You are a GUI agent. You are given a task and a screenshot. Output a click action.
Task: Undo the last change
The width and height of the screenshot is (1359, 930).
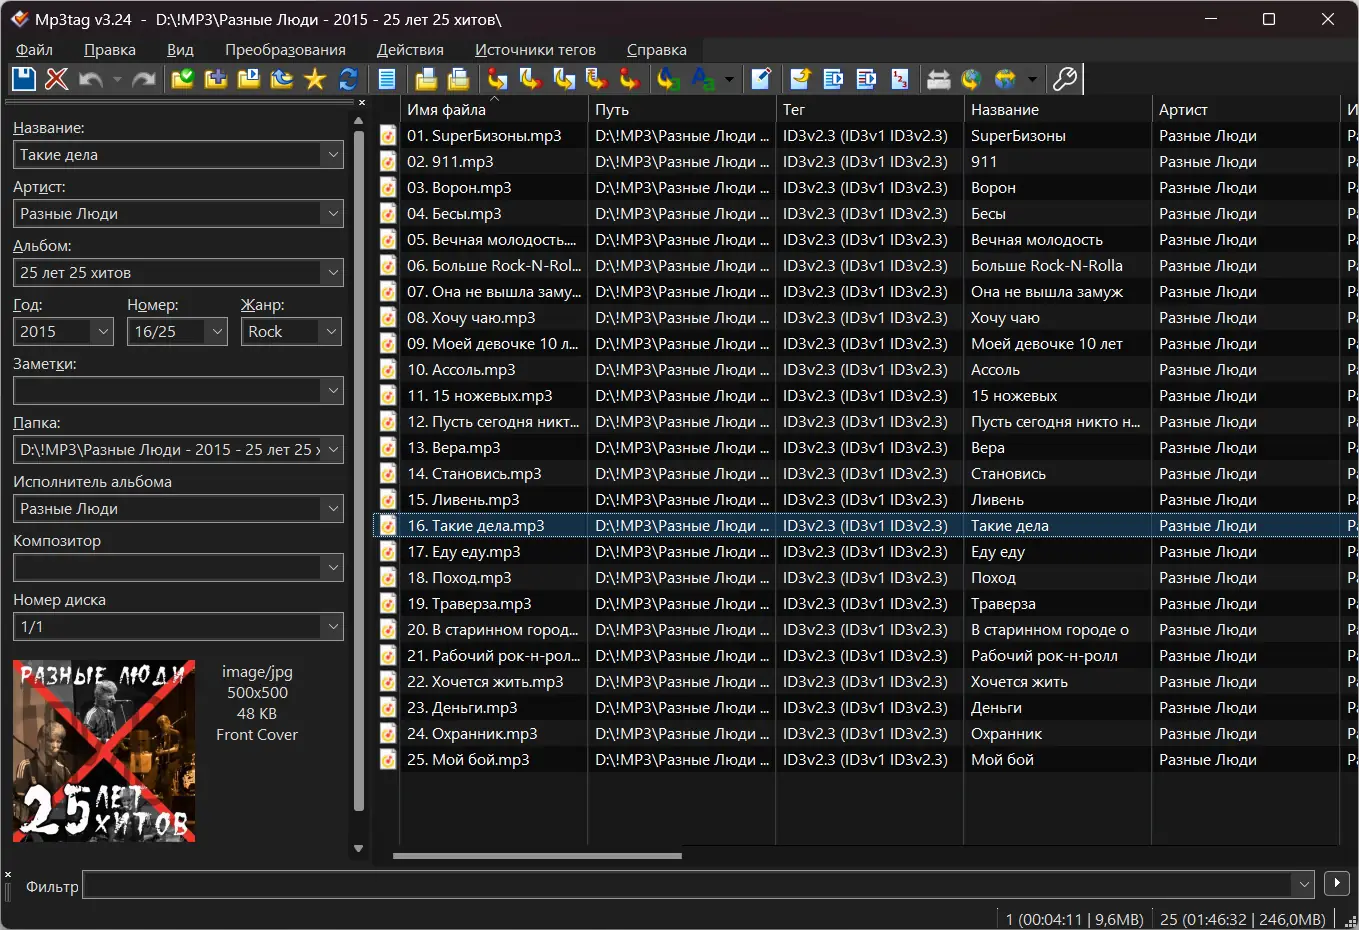(91, 79)
